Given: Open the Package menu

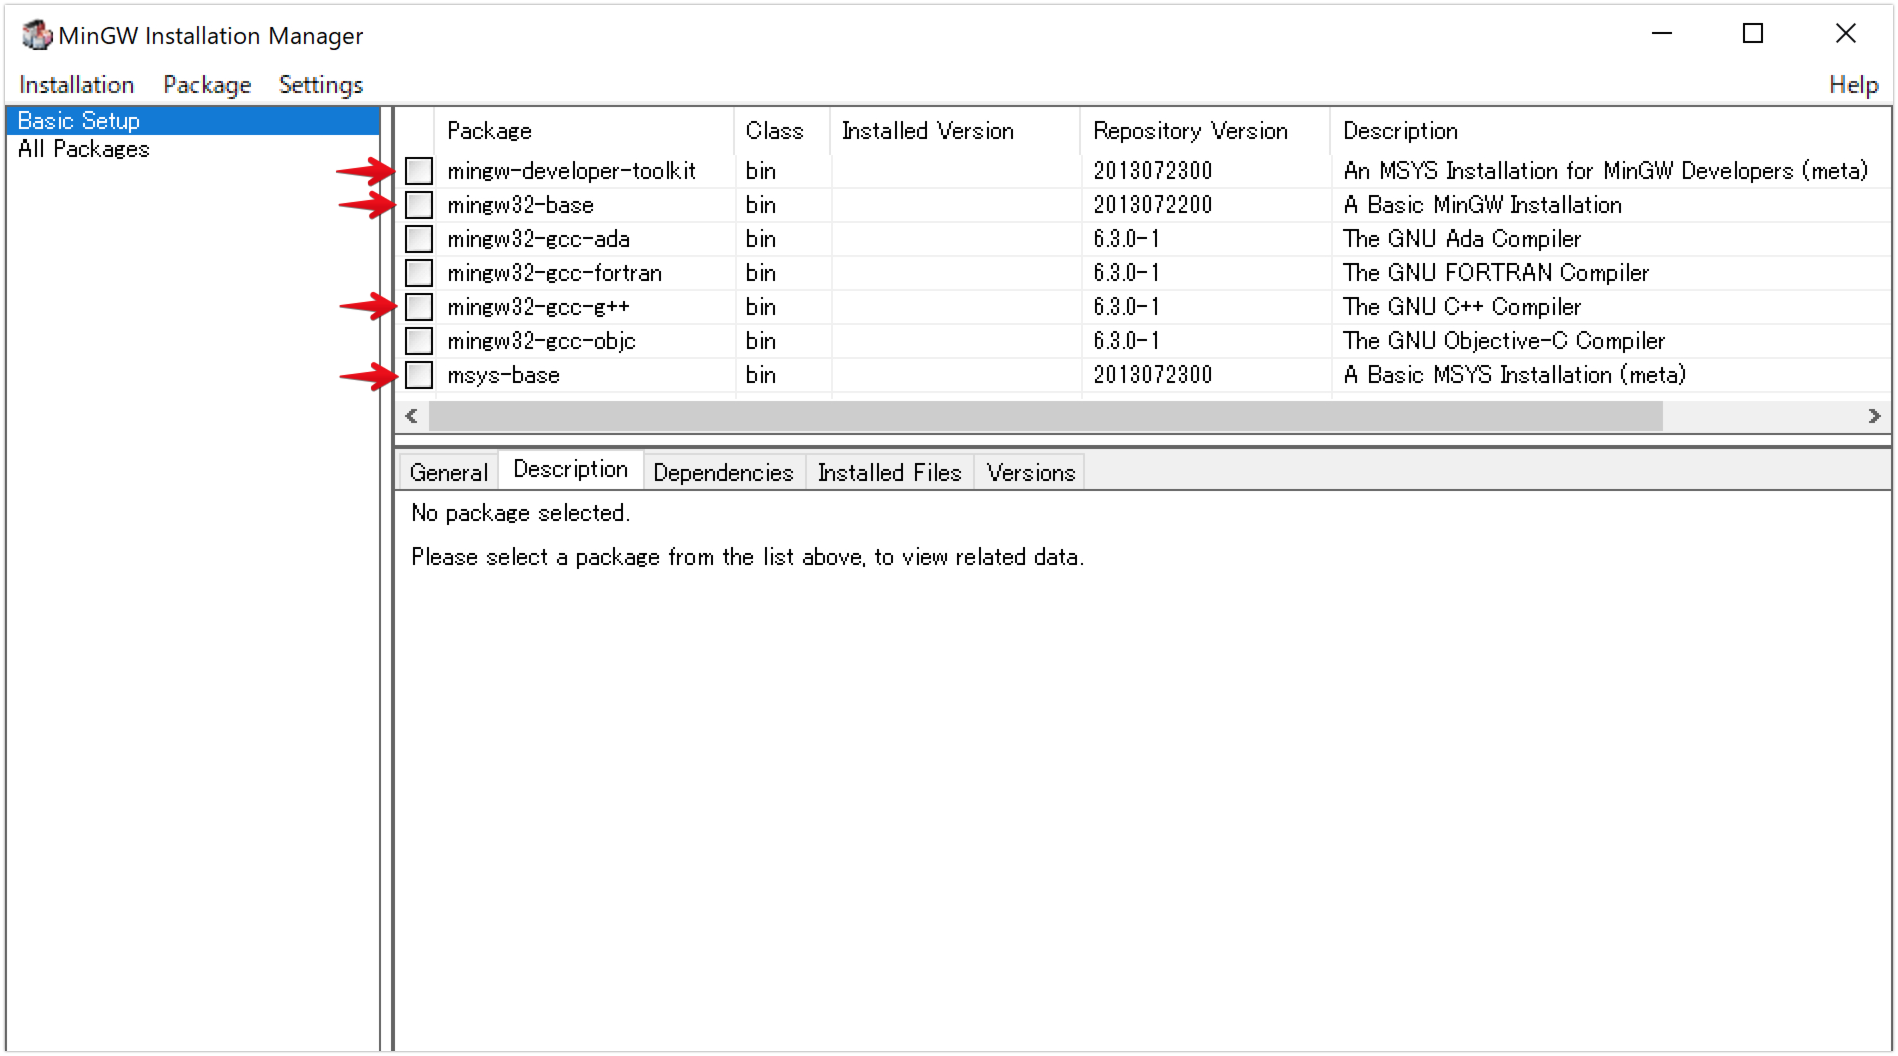Looking at the screenshot, I should [207, 85].
